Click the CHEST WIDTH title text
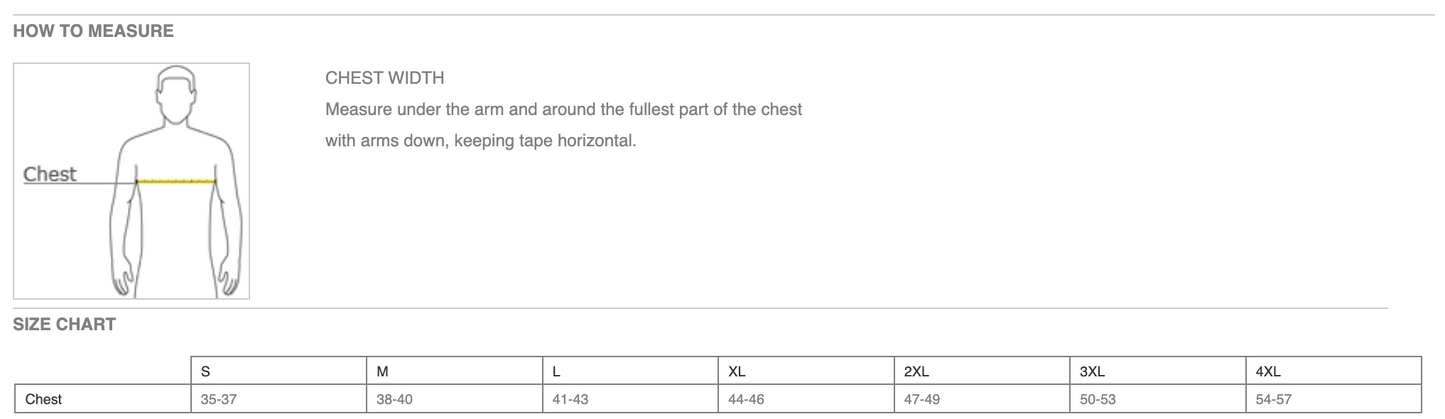This screenshot has width=1445, height=419. pyautogui.click(x=385, y=78)
